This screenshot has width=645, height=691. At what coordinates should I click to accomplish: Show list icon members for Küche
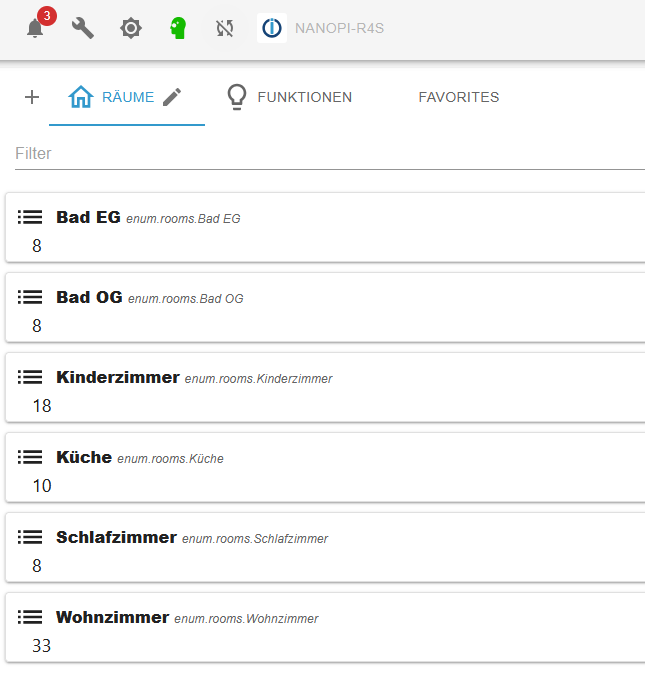click(x=30, y=457)
